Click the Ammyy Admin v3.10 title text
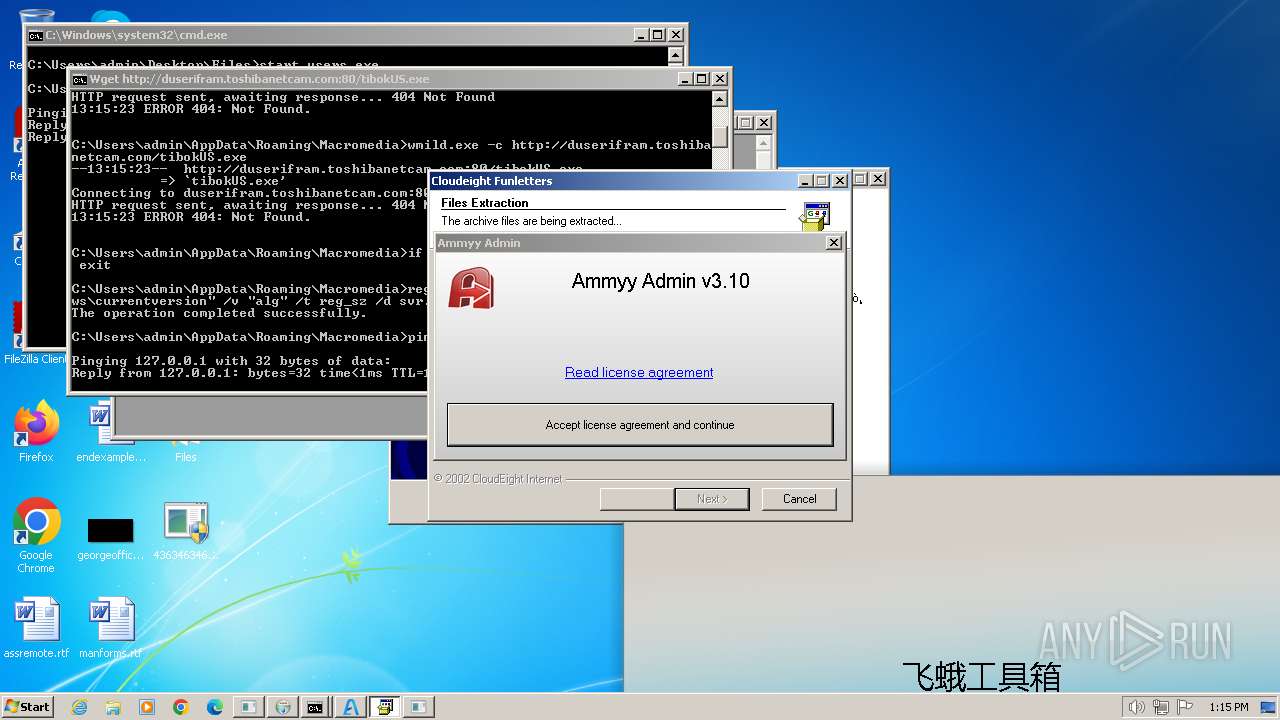Screen dimensions: 1280x720 pos(660,281)
